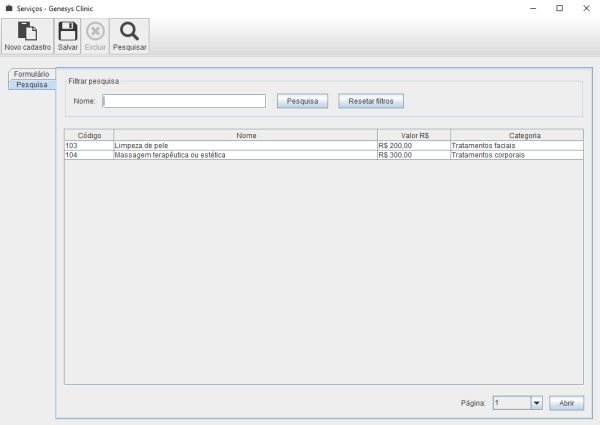Click the Resetar filtros button
This screenshot has width=600, height=425.
point(370,101)
